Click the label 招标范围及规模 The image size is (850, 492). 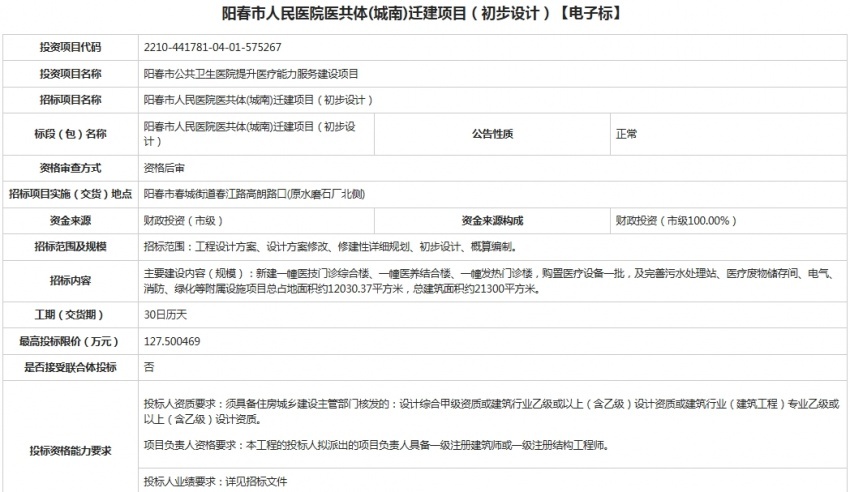pos(70,247)
